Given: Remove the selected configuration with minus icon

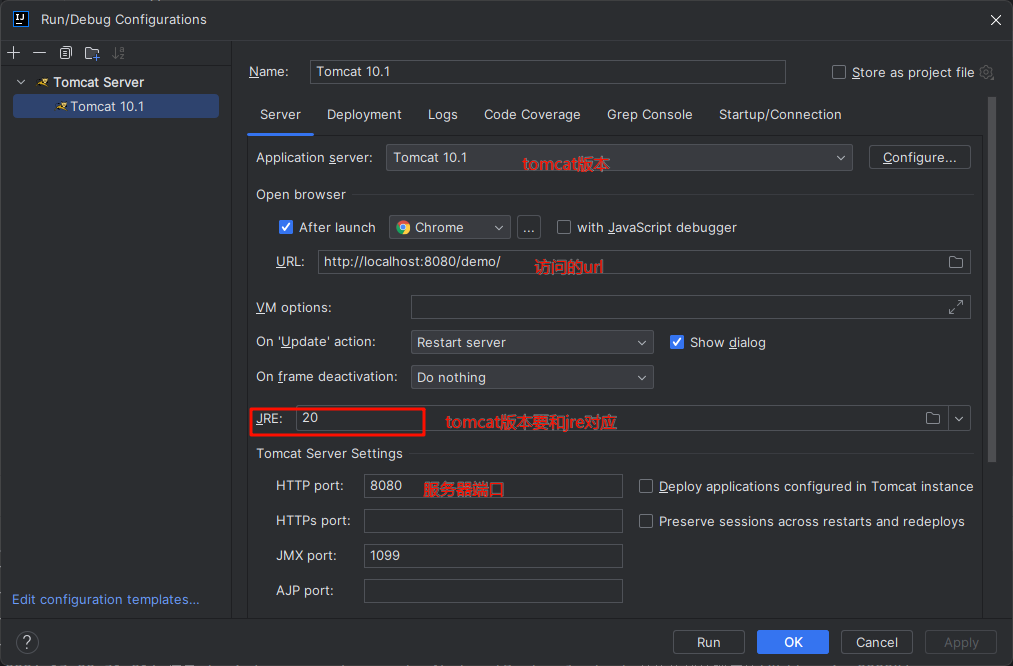Looking at the screenshot, I should click(x=39, y=53).
